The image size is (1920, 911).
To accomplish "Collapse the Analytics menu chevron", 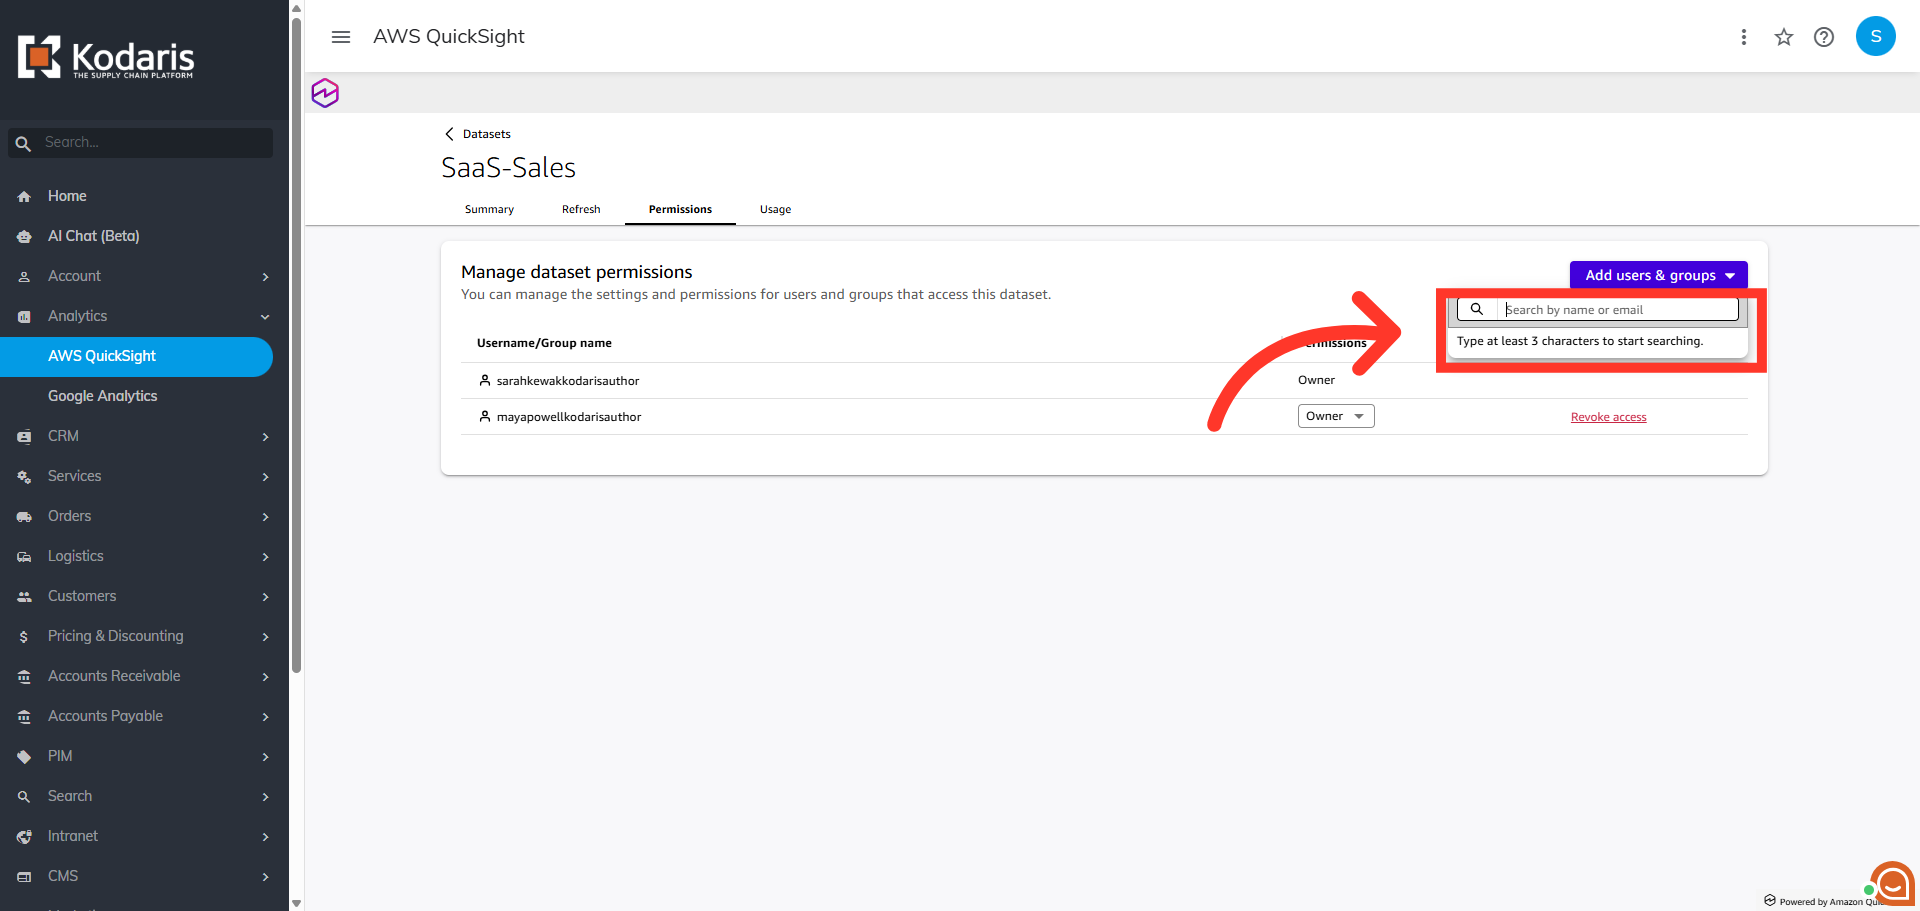I will coord(265,317).
